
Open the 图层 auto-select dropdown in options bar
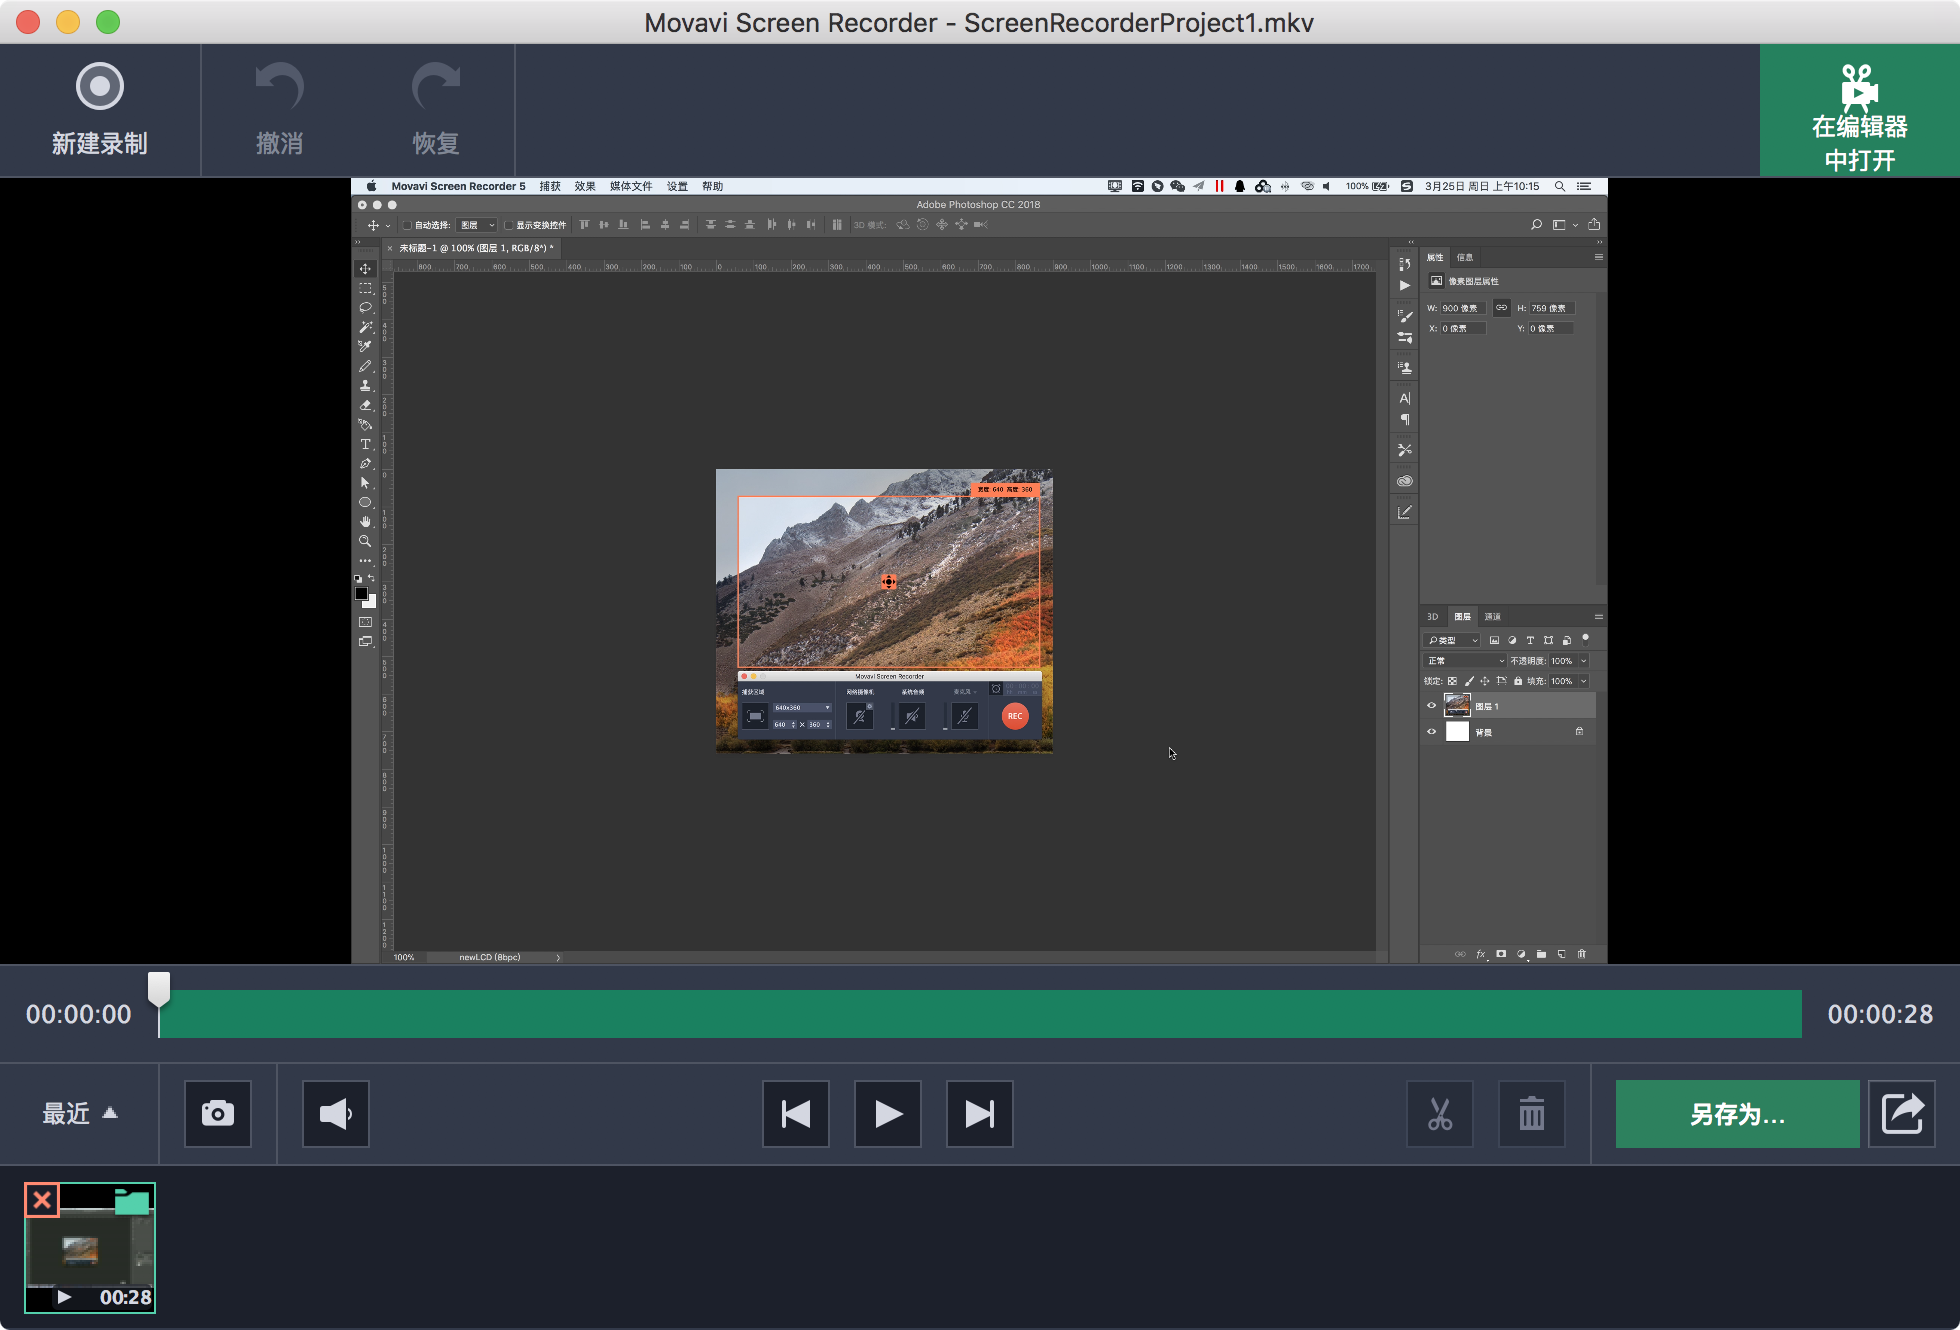point(476,225)
